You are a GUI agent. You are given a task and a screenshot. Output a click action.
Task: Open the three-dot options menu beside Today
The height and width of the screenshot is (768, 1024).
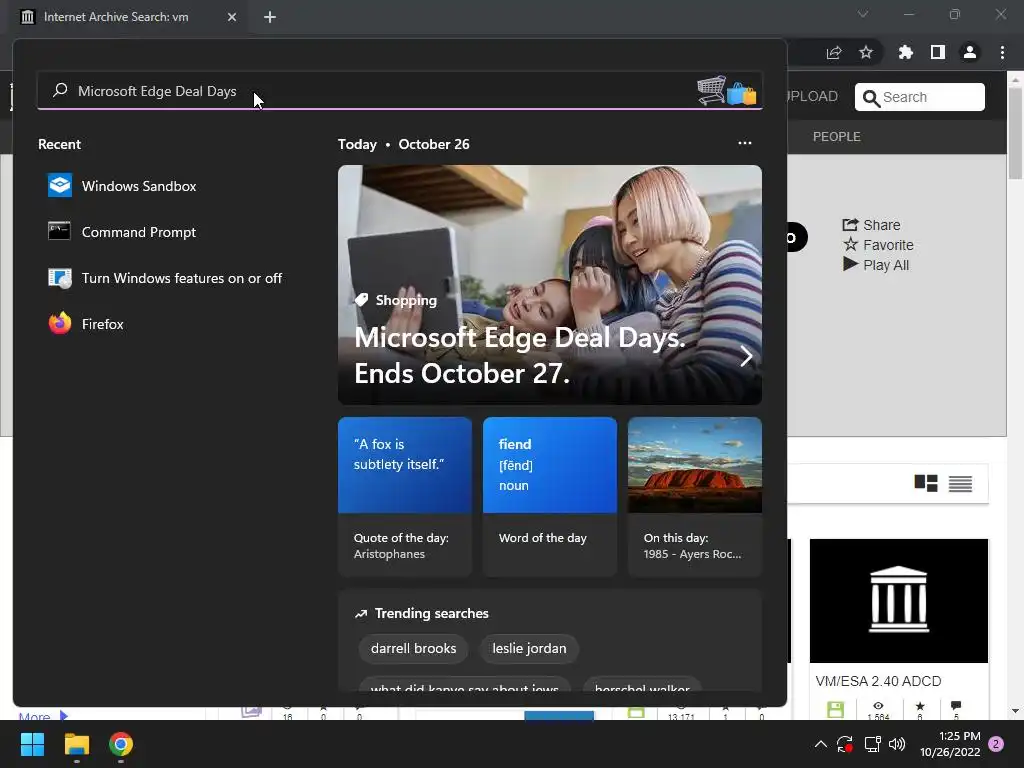point(744,143)
